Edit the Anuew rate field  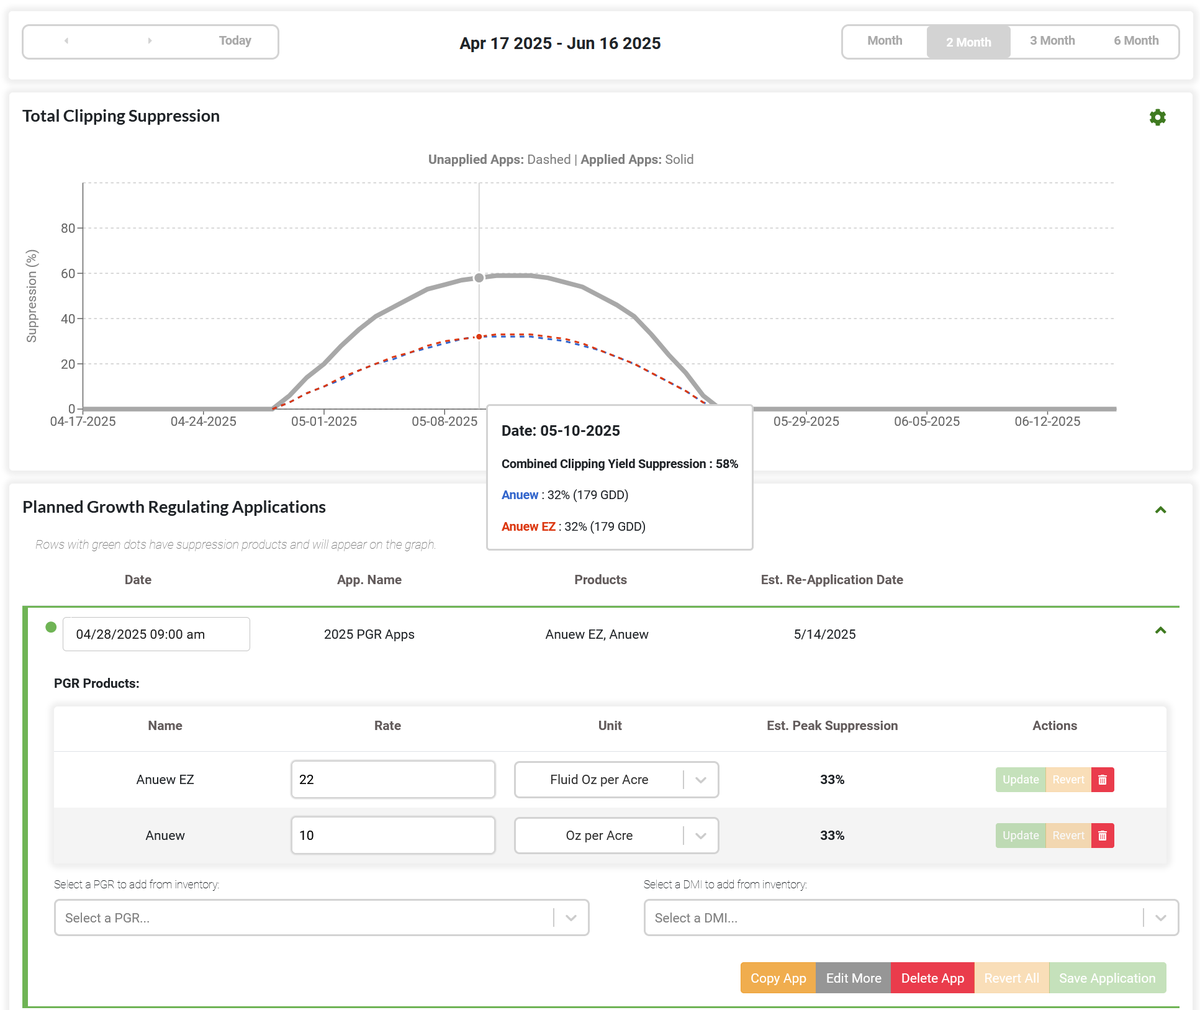pyautogui.click(x=393, y=836)
